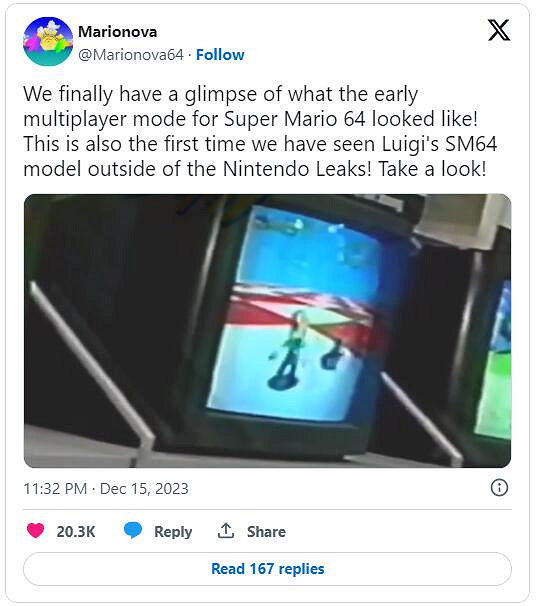Image resolution: width=536 pixels, height=606 pixels.
Task: Open Marionova's profile avatar
Action: 48,41
